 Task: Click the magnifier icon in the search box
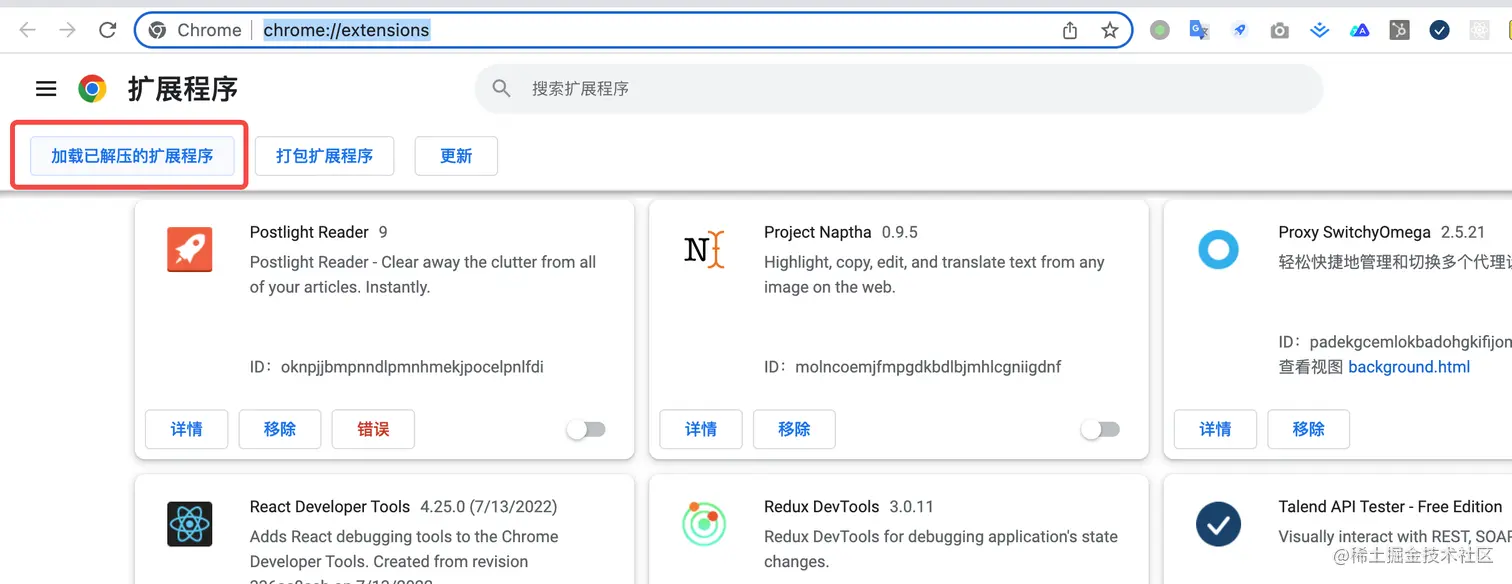pos(502,89)
